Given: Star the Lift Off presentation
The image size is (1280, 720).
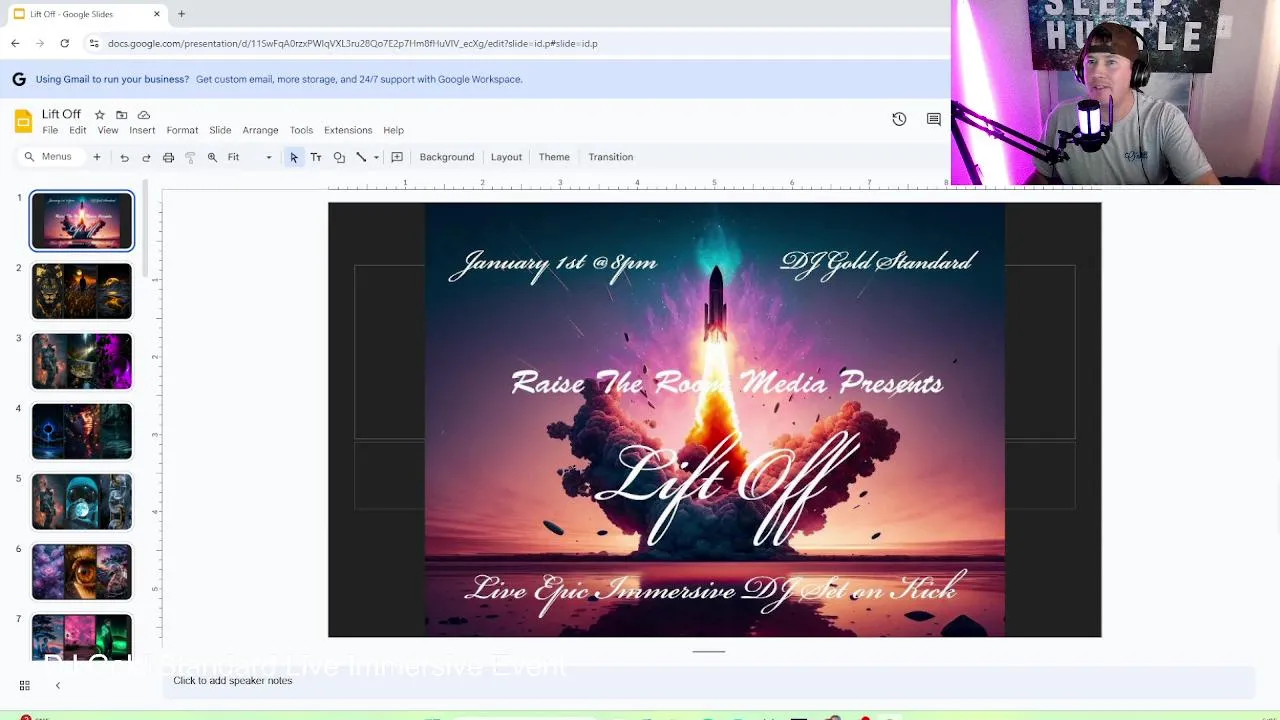Looking at the screenshot, I should pos(99,115).
